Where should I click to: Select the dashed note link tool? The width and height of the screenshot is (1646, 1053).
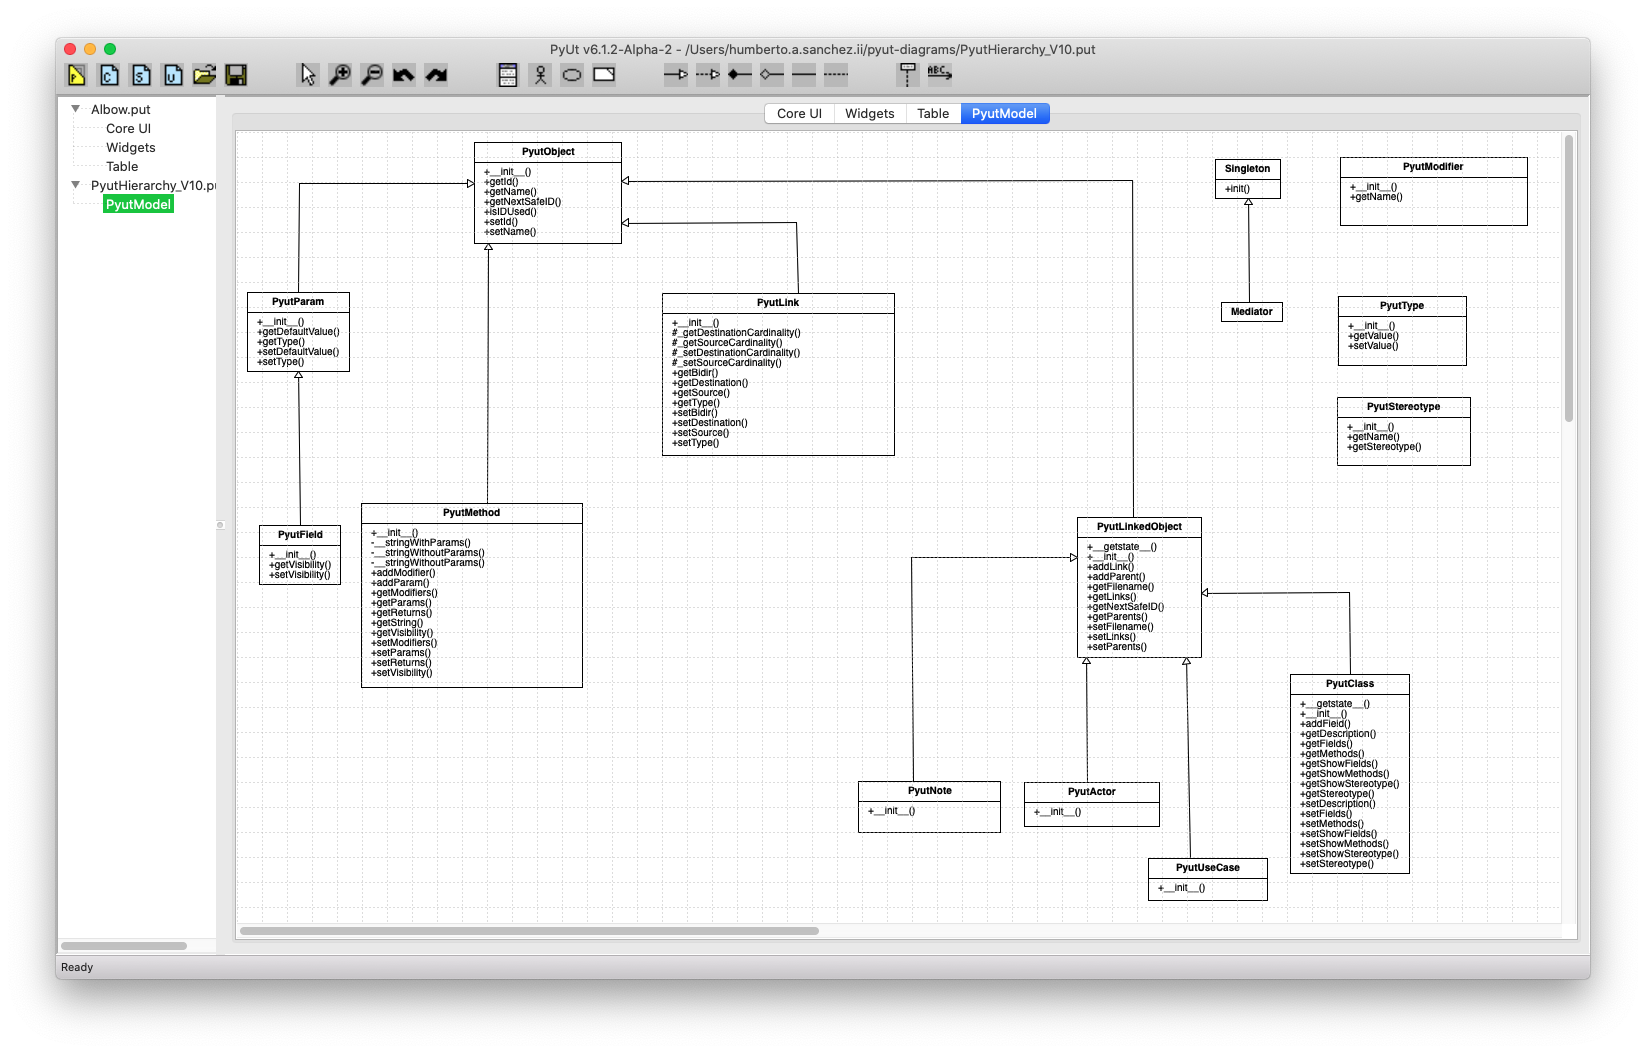tap(836, 75)
